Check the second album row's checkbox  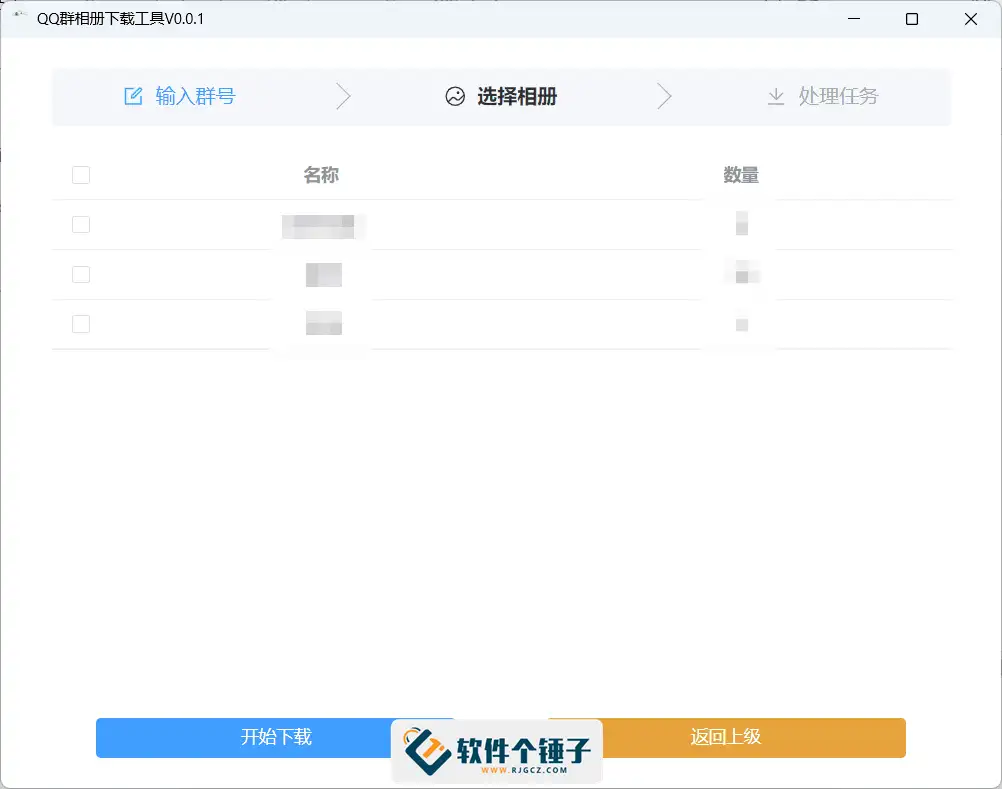[81, 274]
